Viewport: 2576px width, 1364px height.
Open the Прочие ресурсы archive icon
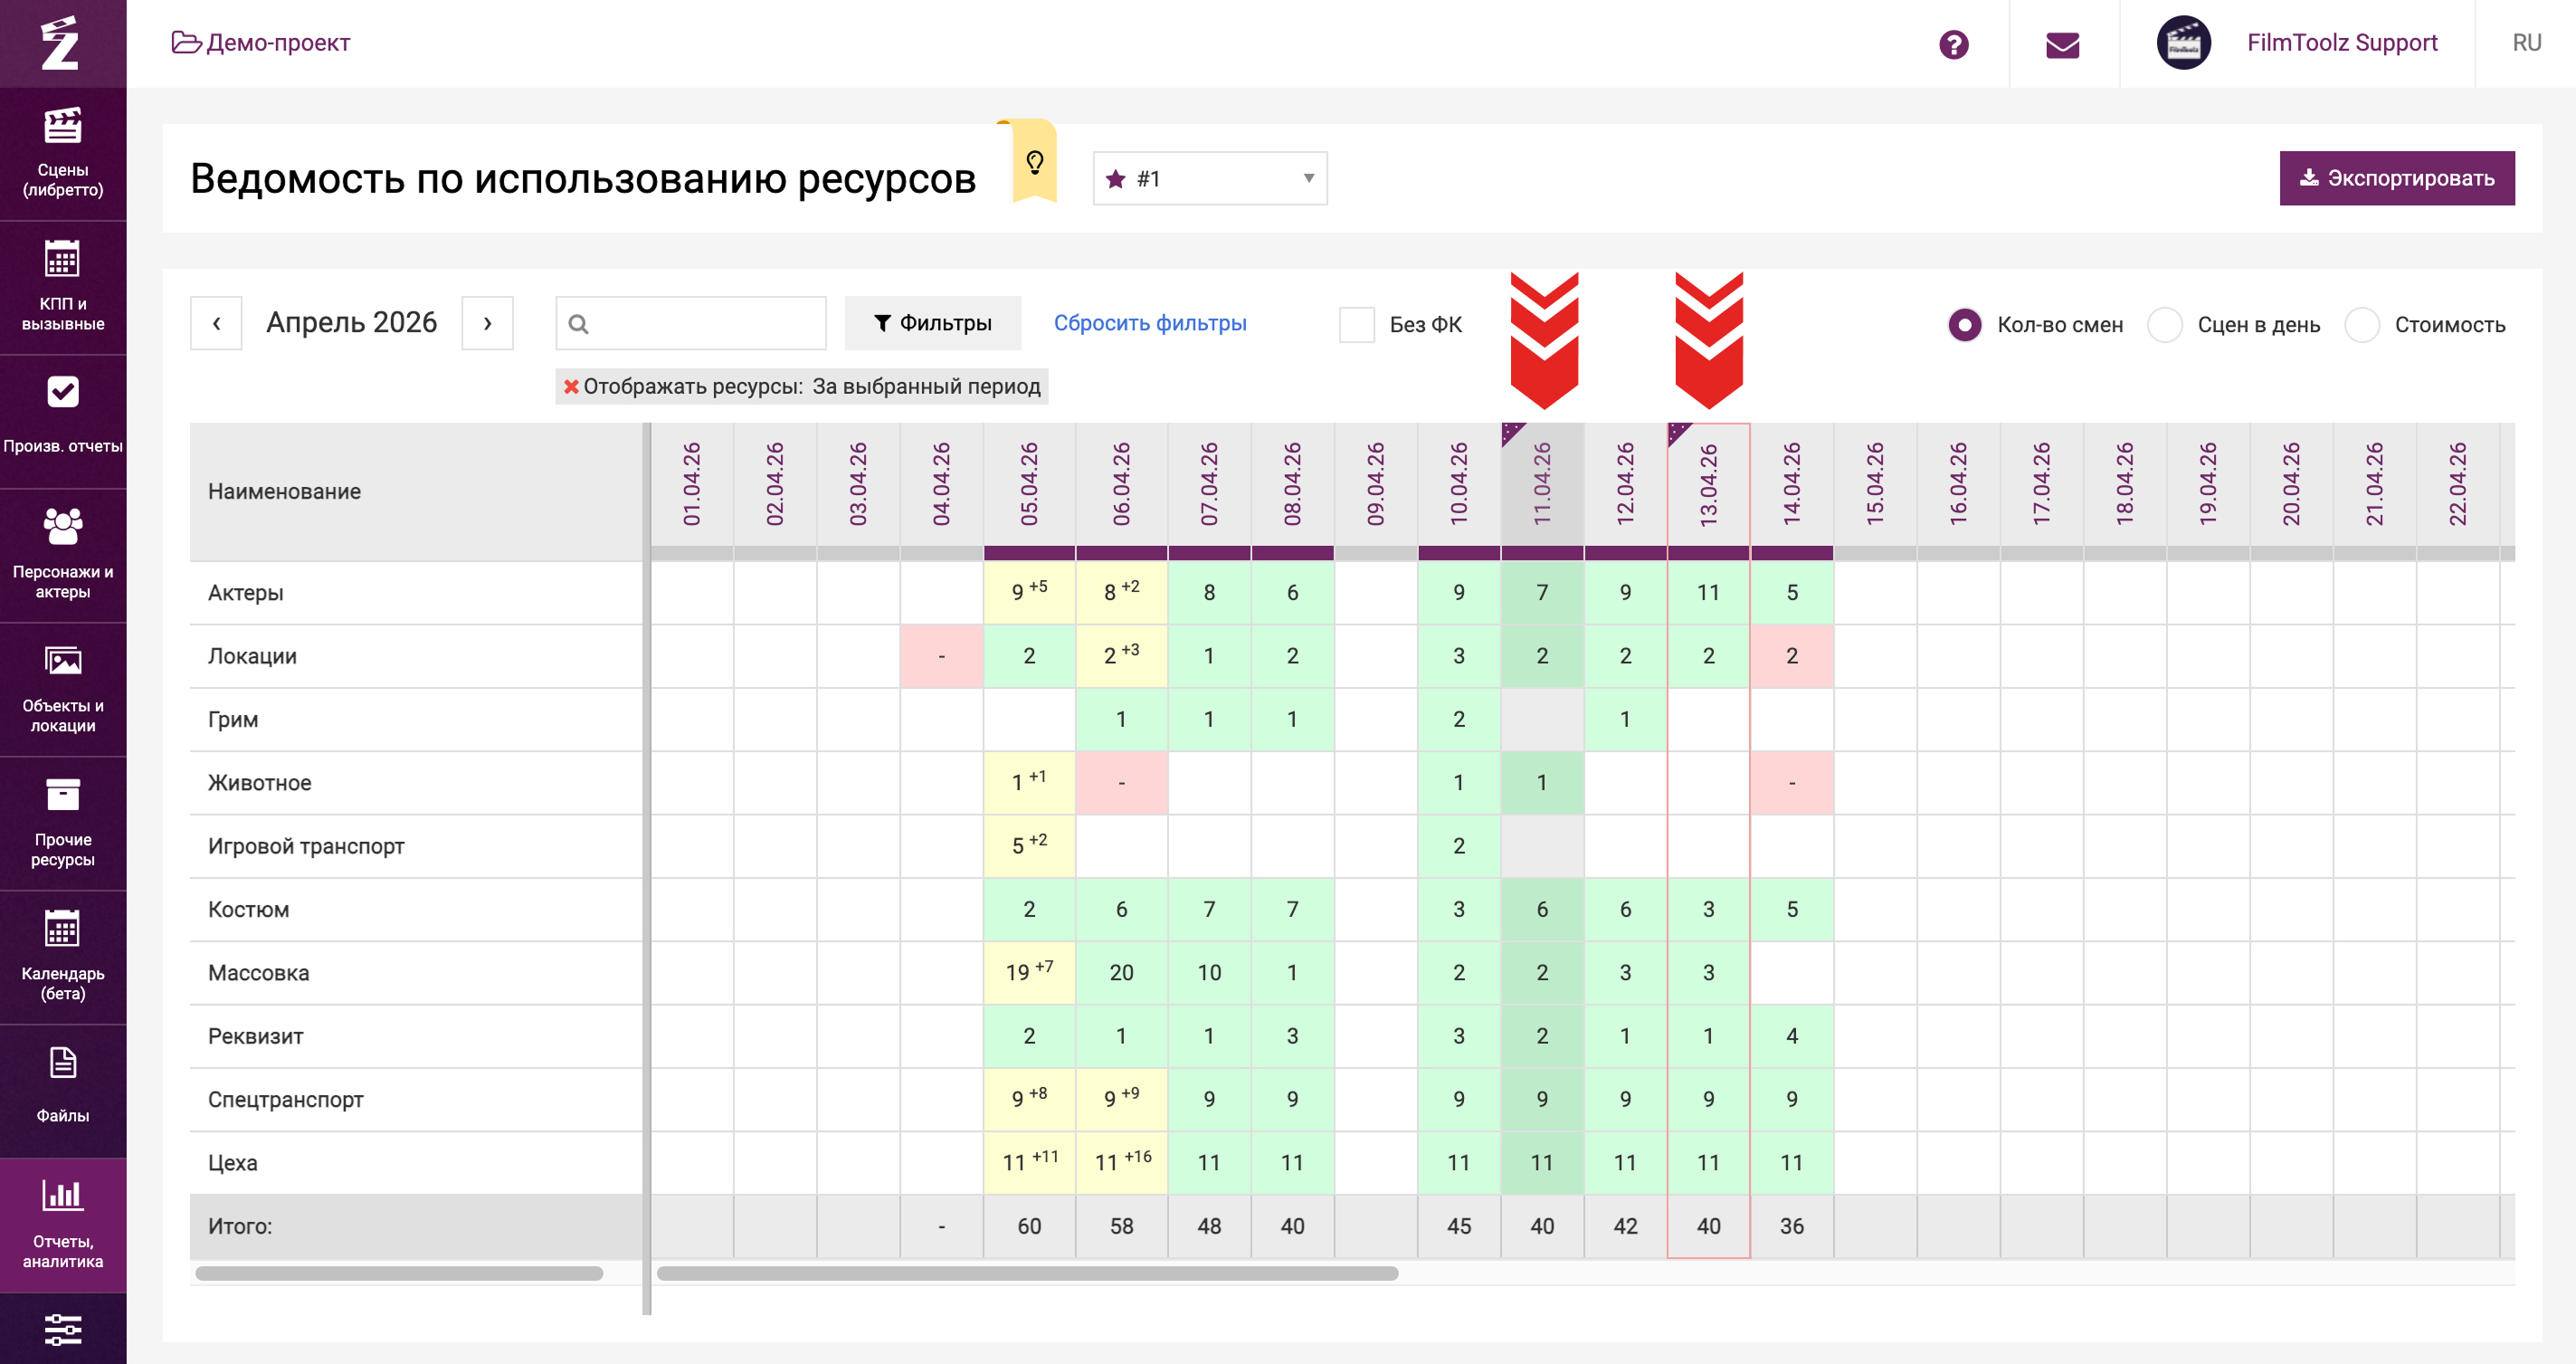(x=63, y=795)
